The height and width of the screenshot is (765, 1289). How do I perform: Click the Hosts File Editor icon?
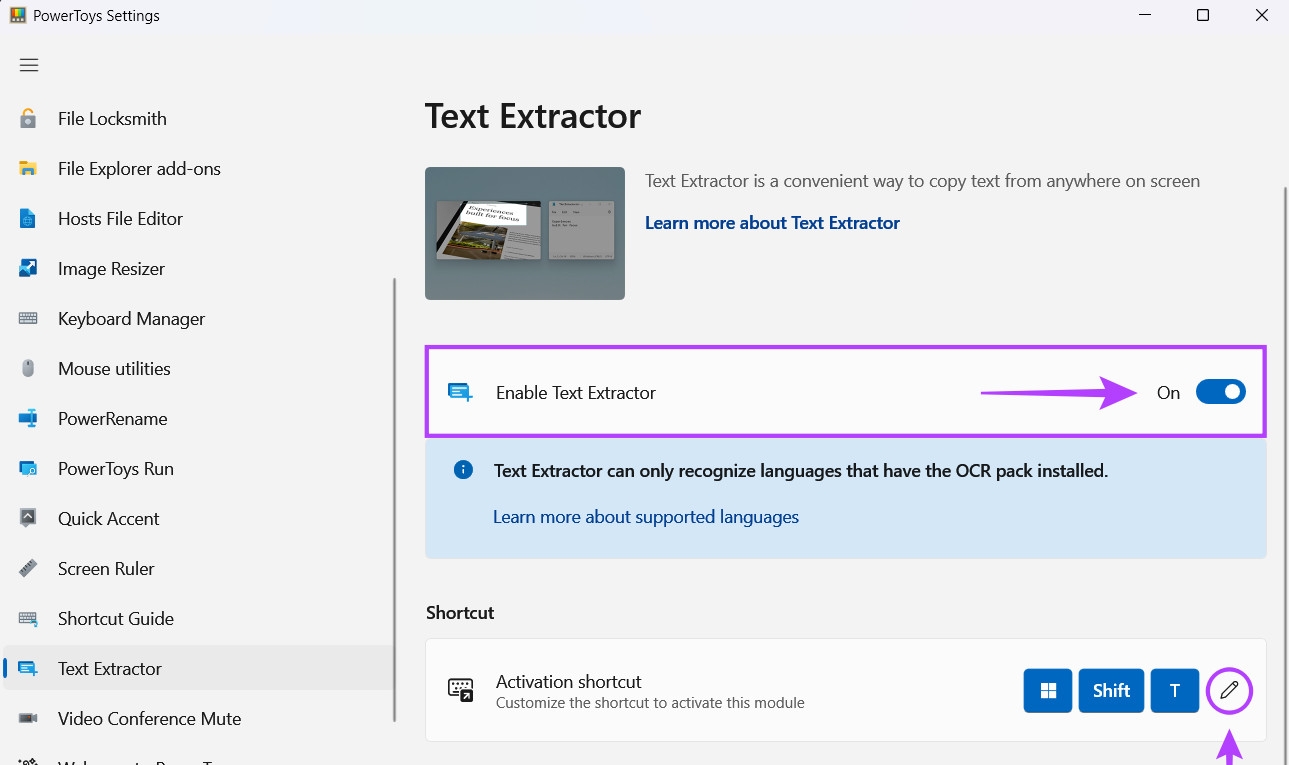tap(28, 218)
